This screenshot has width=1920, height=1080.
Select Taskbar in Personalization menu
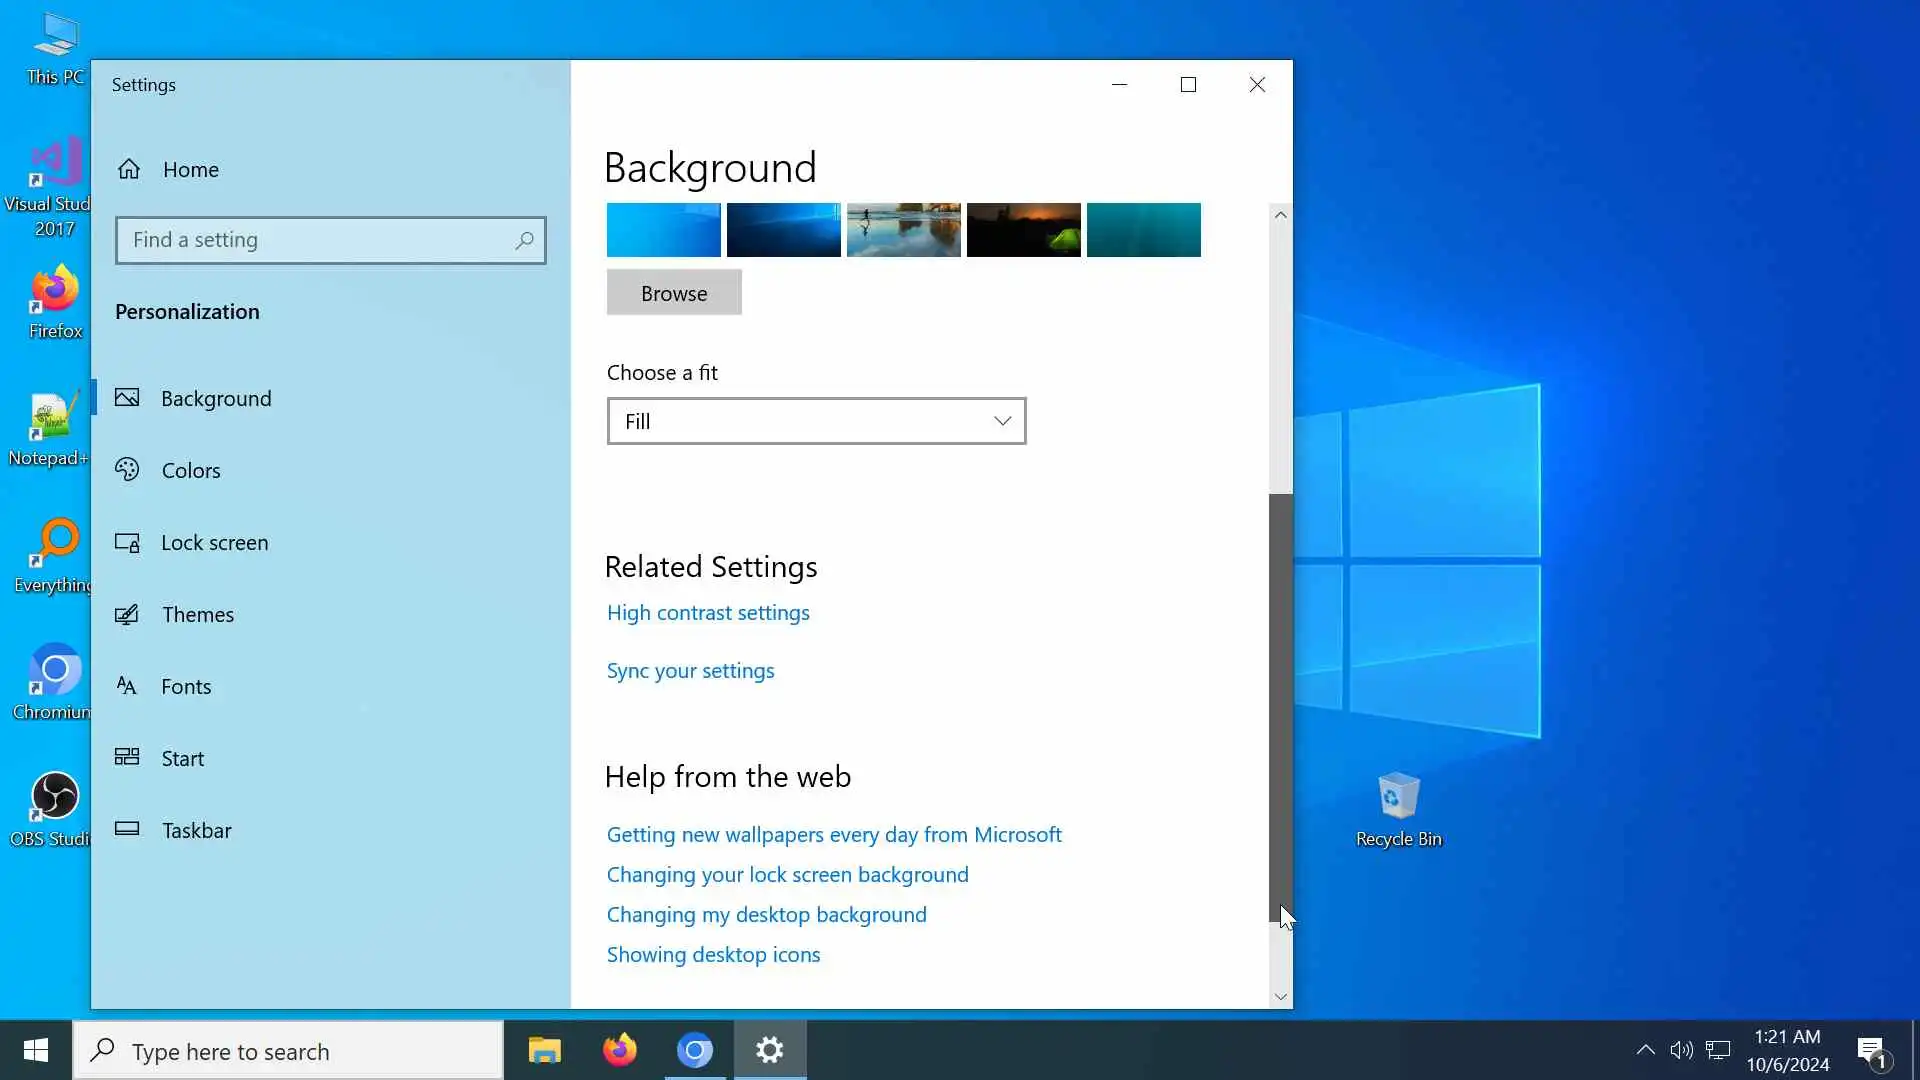tap(196, 830)
